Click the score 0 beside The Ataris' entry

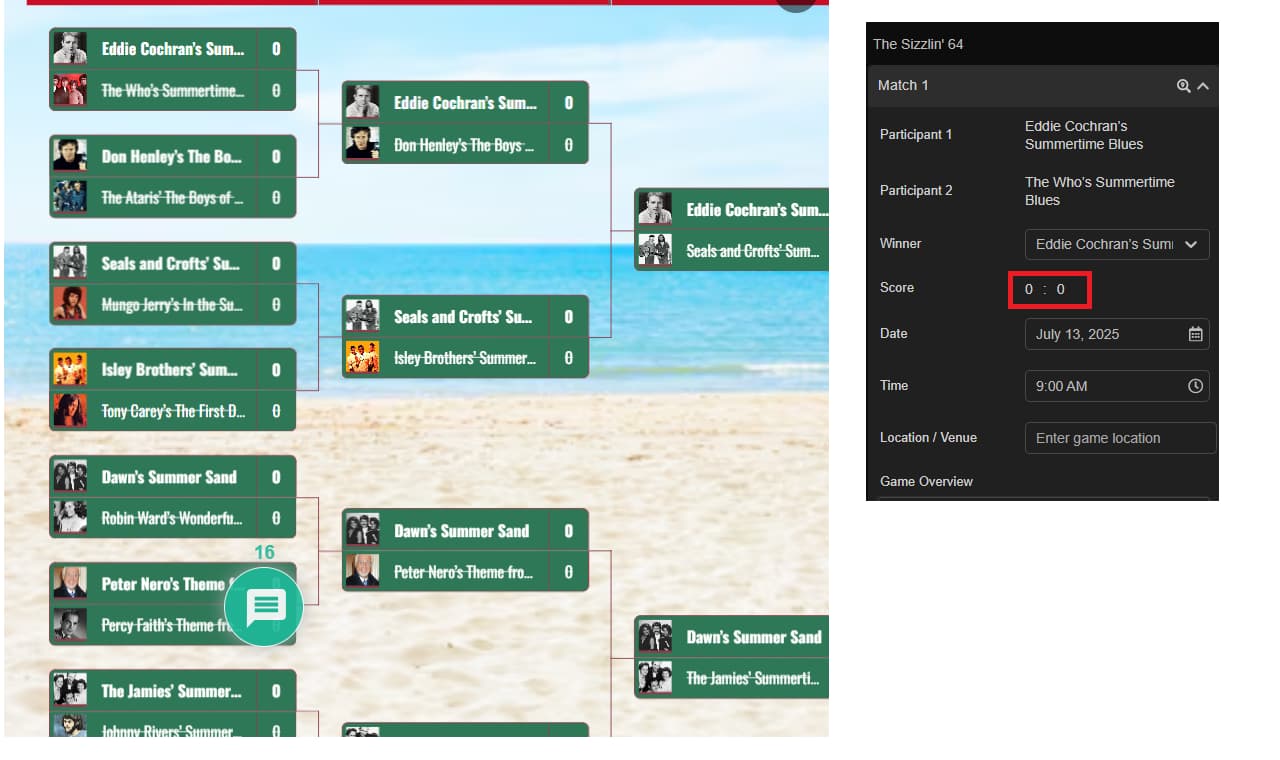tap(276, 197)
